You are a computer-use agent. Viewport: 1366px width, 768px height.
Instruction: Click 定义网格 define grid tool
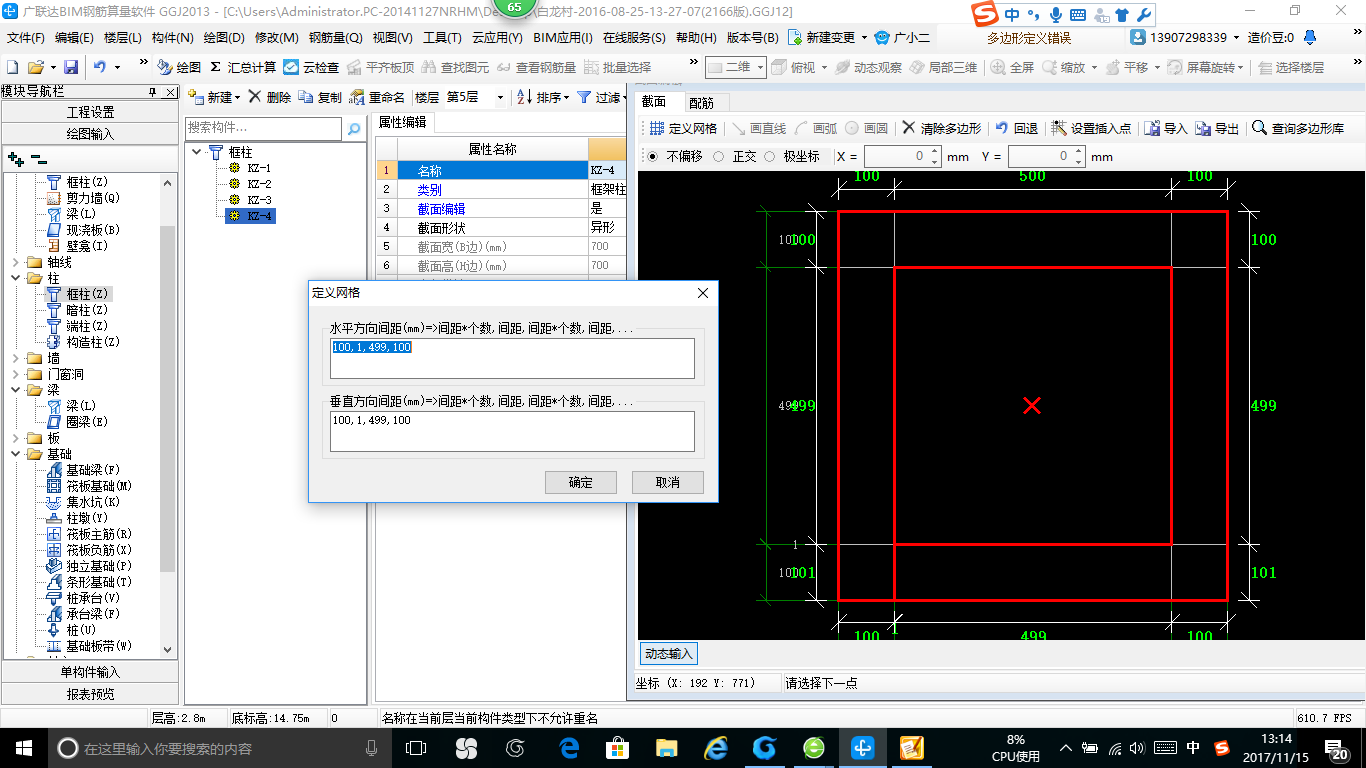pyautogui.click(x=683, y=128)
